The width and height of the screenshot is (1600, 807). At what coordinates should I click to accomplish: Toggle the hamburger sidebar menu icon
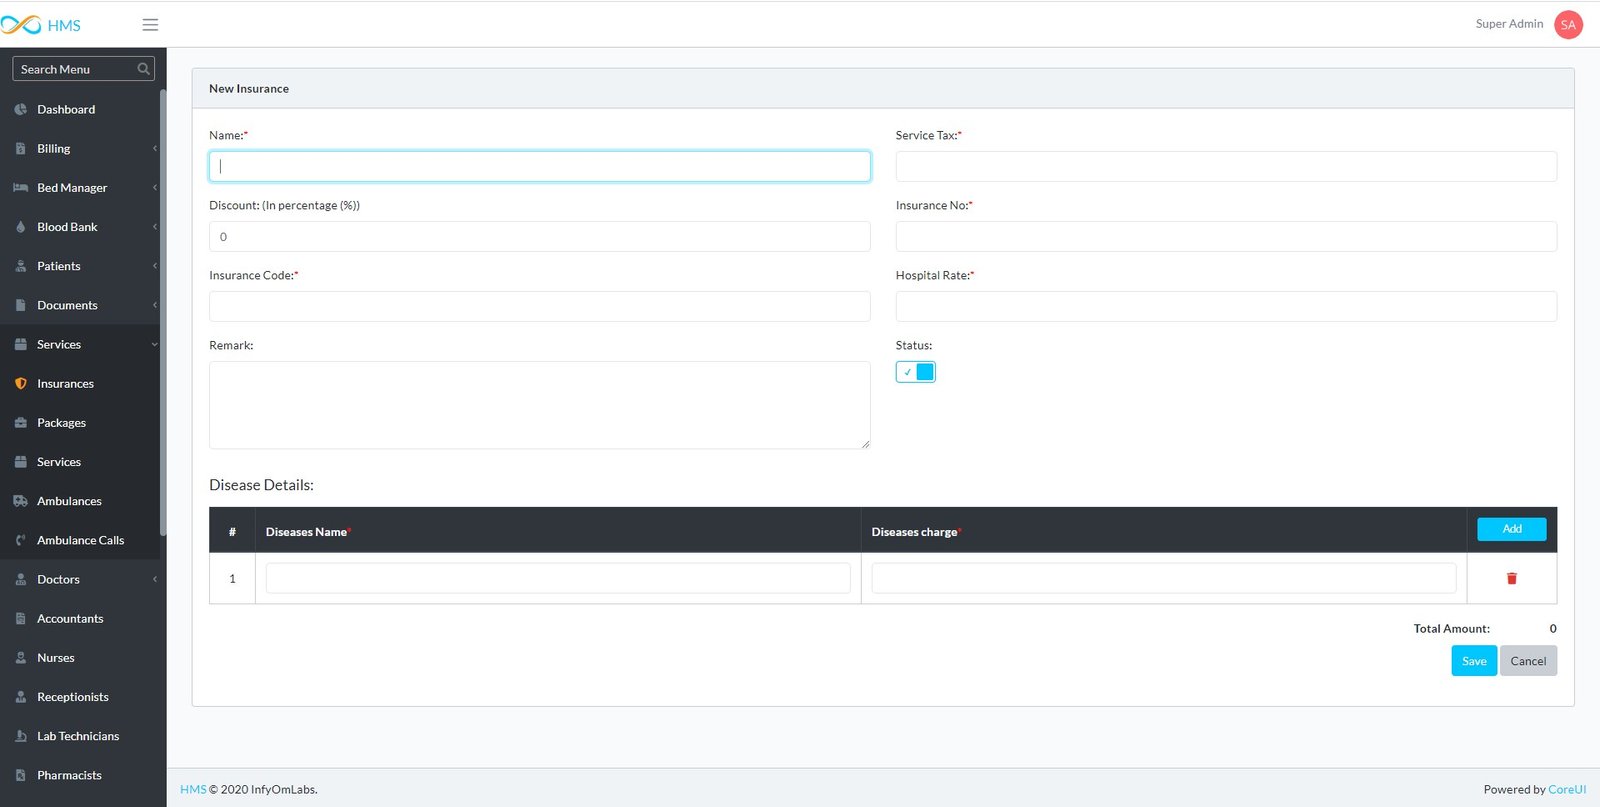pyautogui.click(x=150, y=25)
